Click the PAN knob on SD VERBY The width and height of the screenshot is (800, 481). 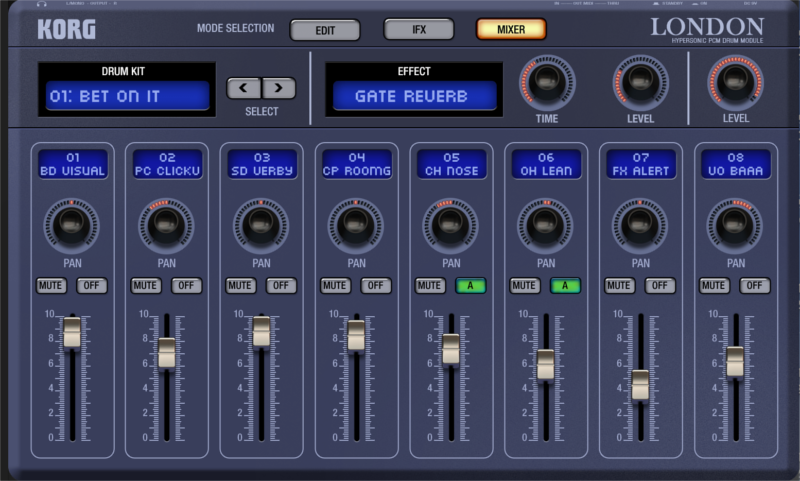[x=261, y=225]
